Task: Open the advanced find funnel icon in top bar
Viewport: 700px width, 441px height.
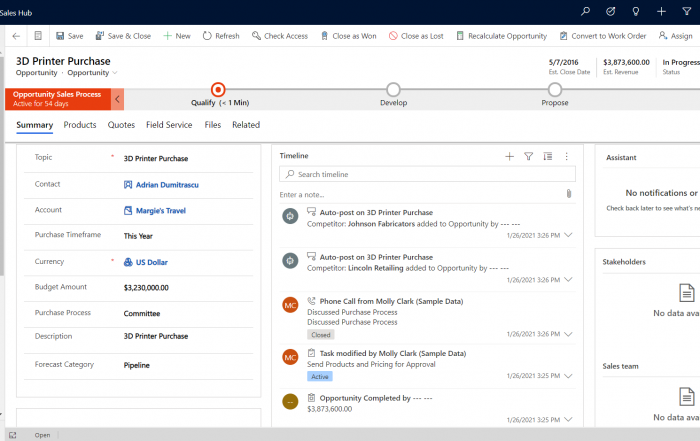Action: [x=687, y=12]
